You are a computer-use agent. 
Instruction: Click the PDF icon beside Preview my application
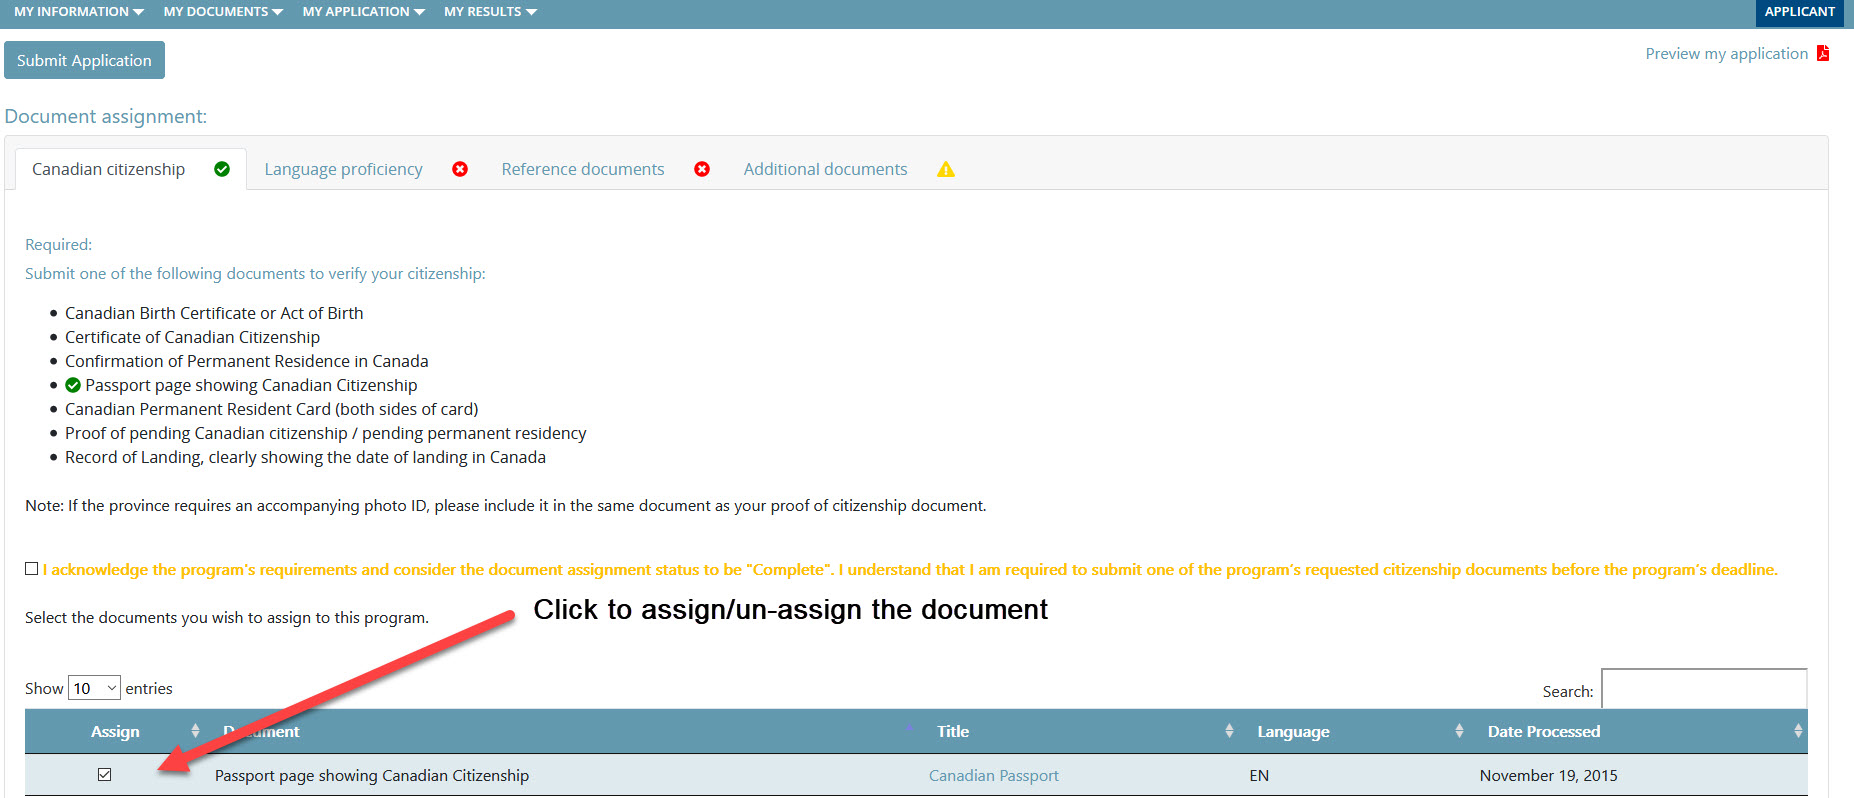coord(1823,54)
